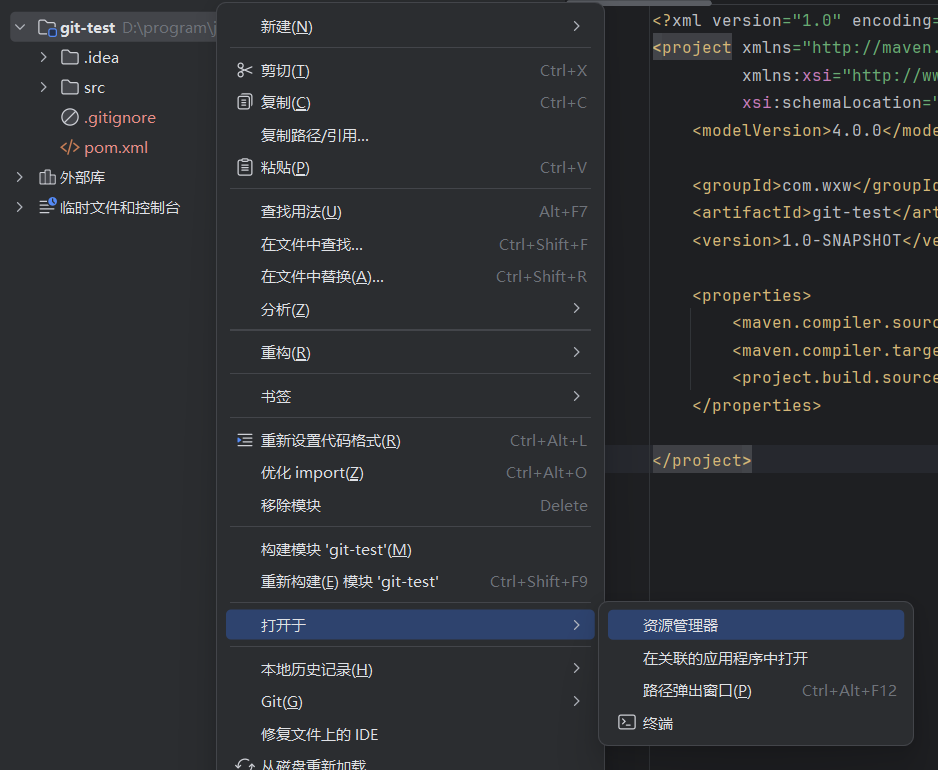Select 路径弹出窗口(P) submenu entry
Screen dimensions: 938x770
coord(756,690)
